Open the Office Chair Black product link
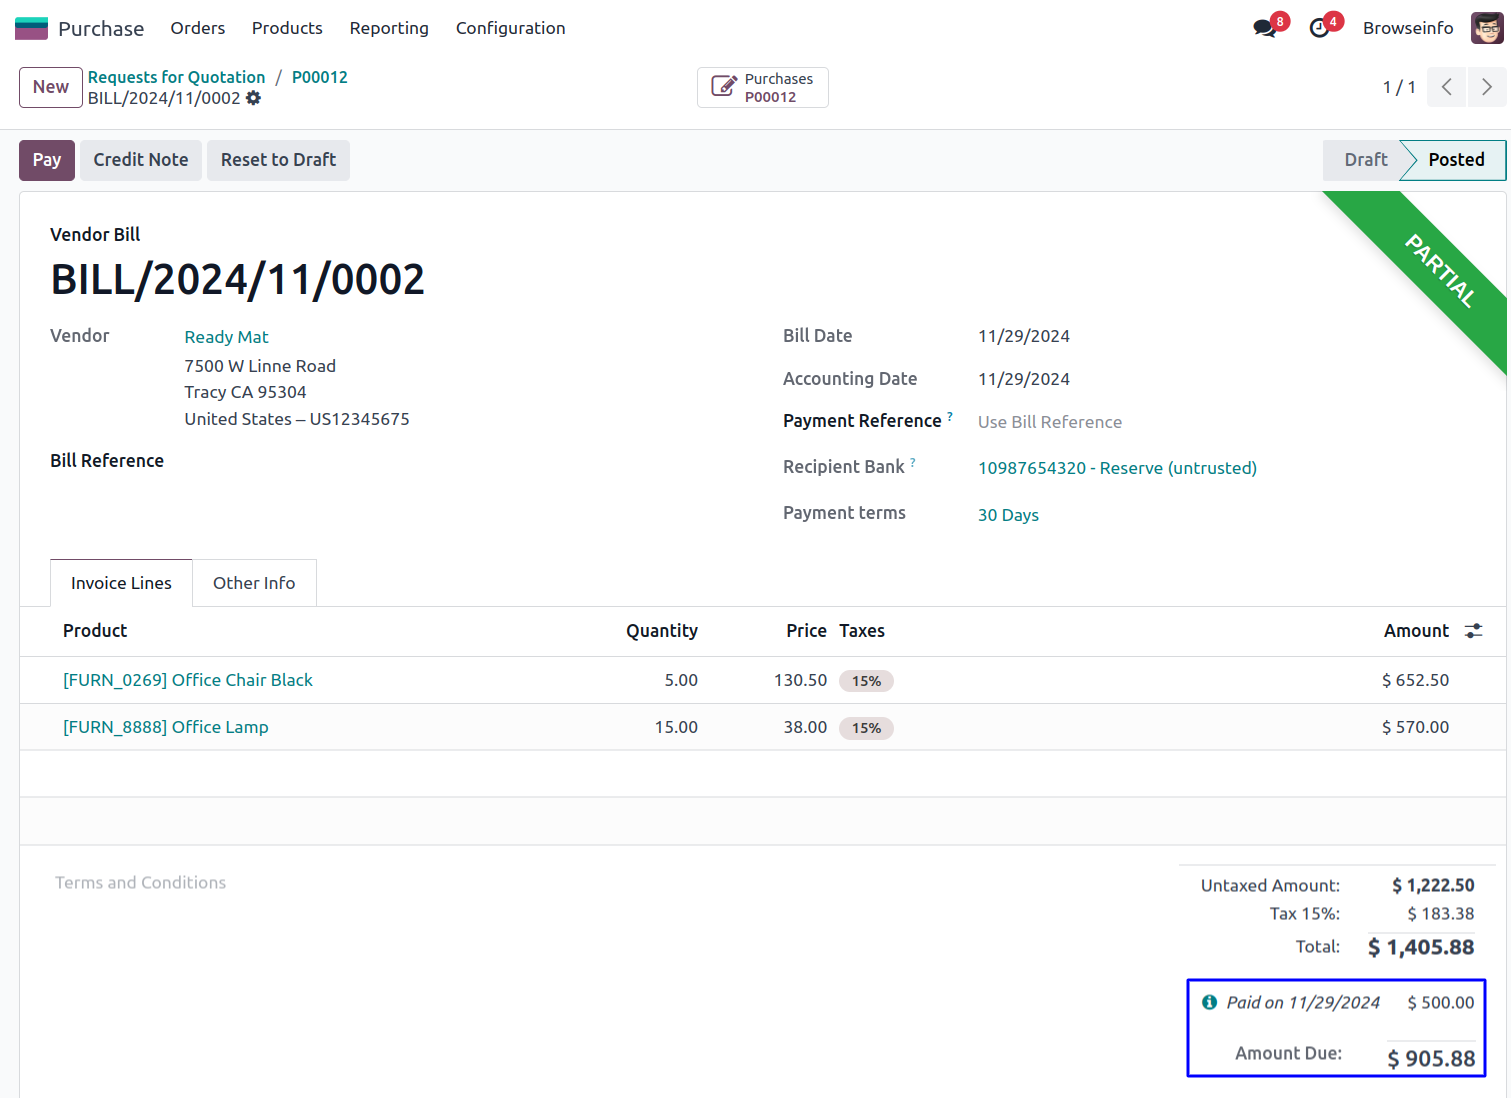Screen dimensions: 1511x1098 tap(188, 680)
